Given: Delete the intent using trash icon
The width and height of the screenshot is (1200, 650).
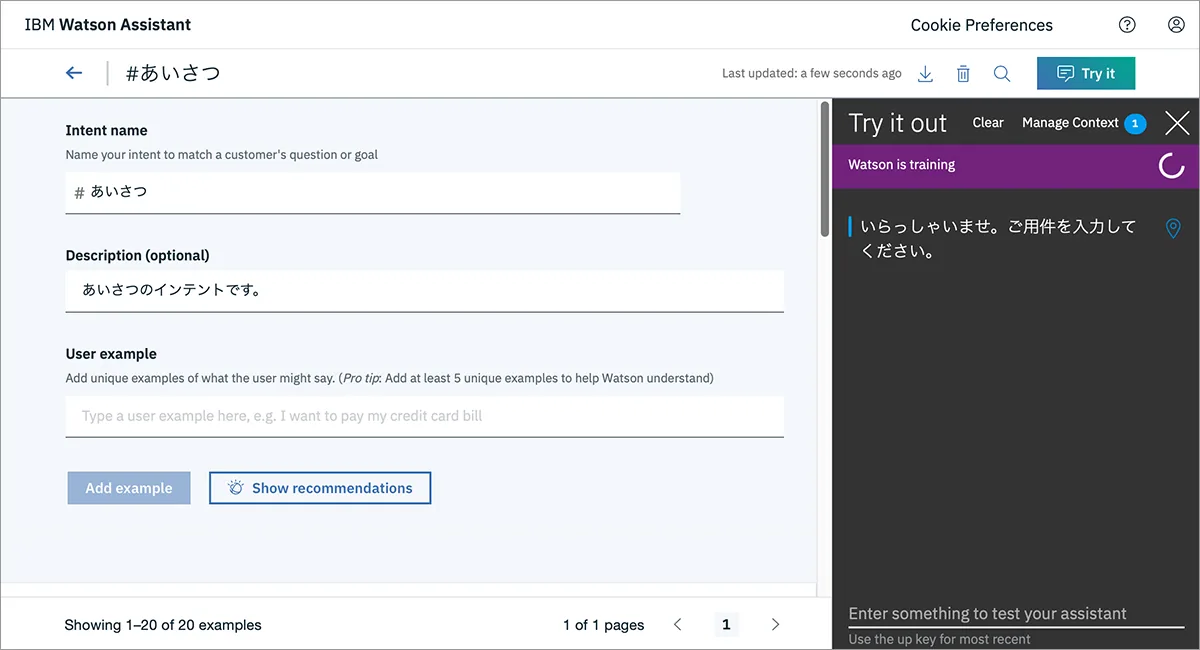Looking at the screenshot, I should (x=963, y=73).
